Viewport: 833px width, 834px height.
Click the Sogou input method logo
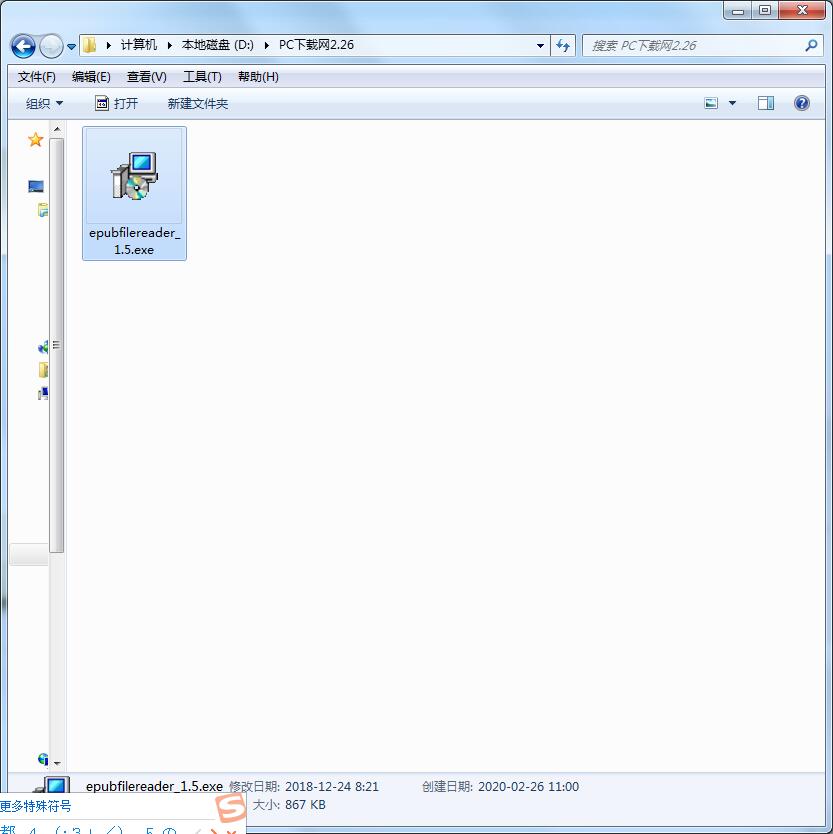pos(228,808)
